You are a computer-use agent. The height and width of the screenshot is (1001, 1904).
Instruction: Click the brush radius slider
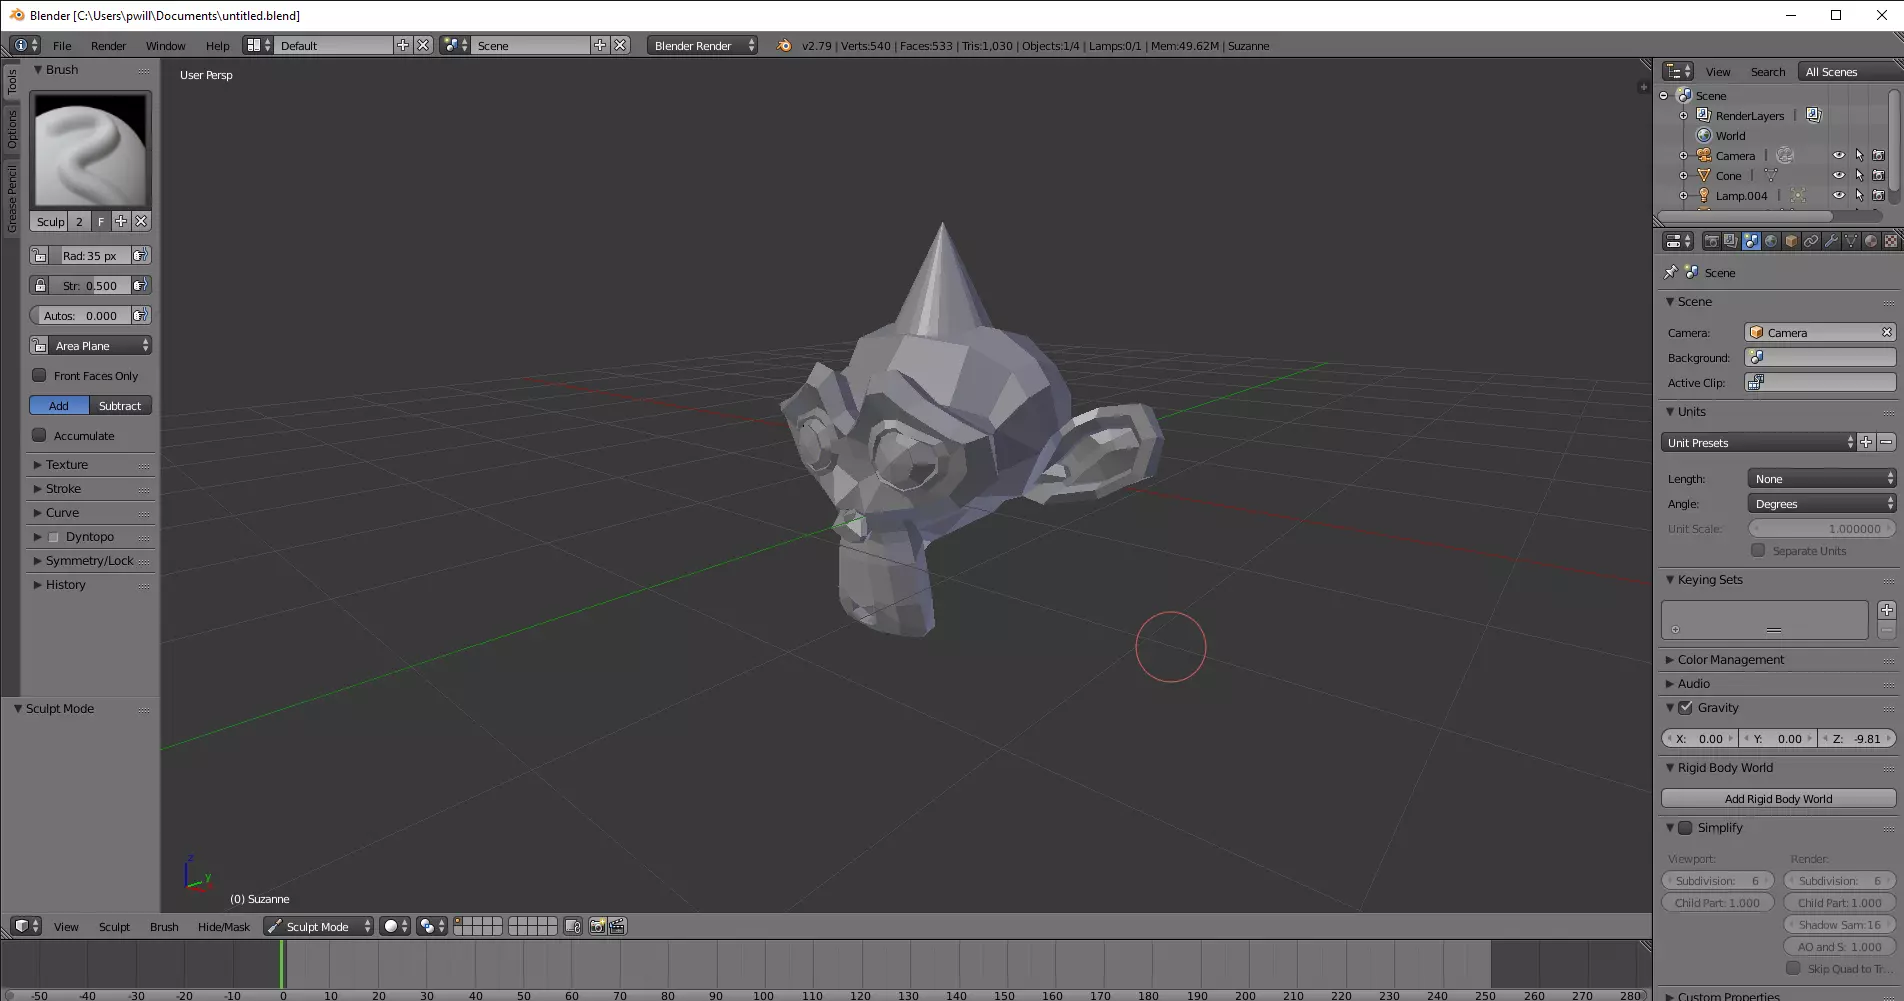pos(90,255)
